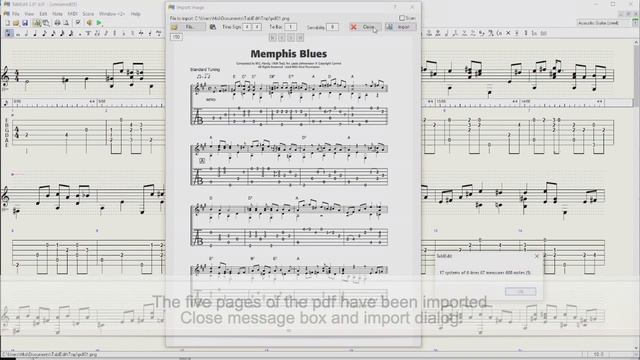The width and height of the screenshot is (640, 360).
Task: Select the sixteenth note duration icon
Action: coord(53,33)
